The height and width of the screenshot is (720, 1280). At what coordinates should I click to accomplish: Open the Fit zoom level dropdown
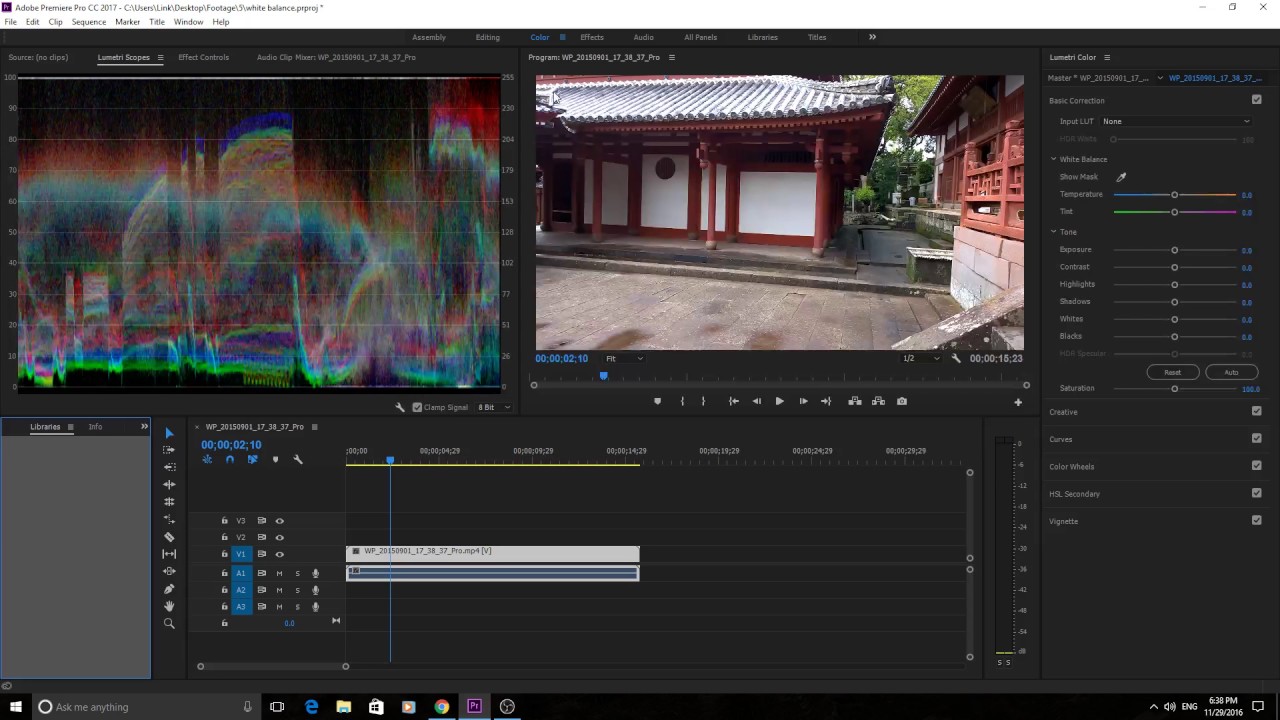coord(624,358)
